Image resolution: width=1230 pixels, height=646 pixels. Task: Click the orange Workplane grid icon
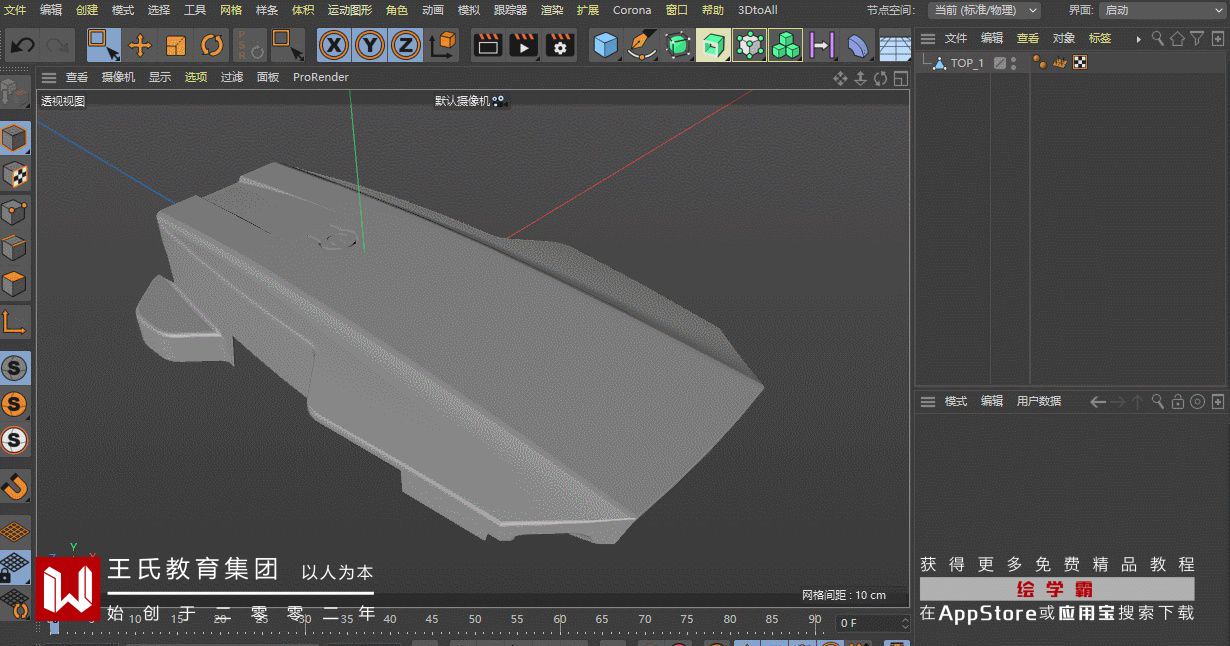tap(14, 531)
